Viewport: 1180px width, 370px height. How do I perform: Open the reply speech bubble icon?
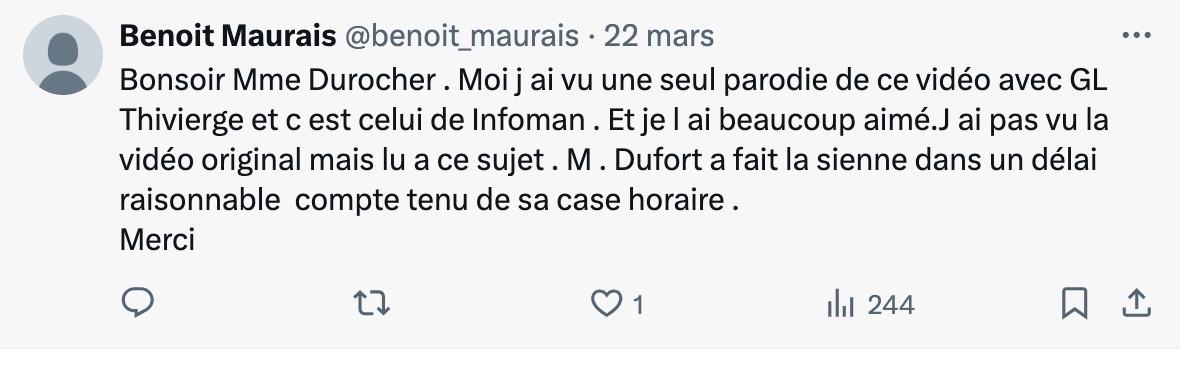[138, 303]
